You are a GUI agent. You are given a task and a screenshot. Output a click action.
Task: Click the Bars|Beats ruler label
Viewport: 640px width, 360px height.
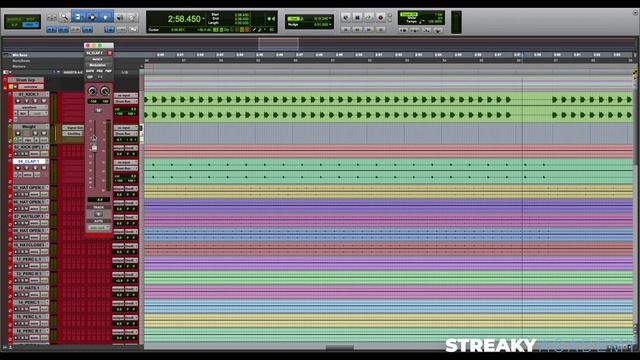21,61
